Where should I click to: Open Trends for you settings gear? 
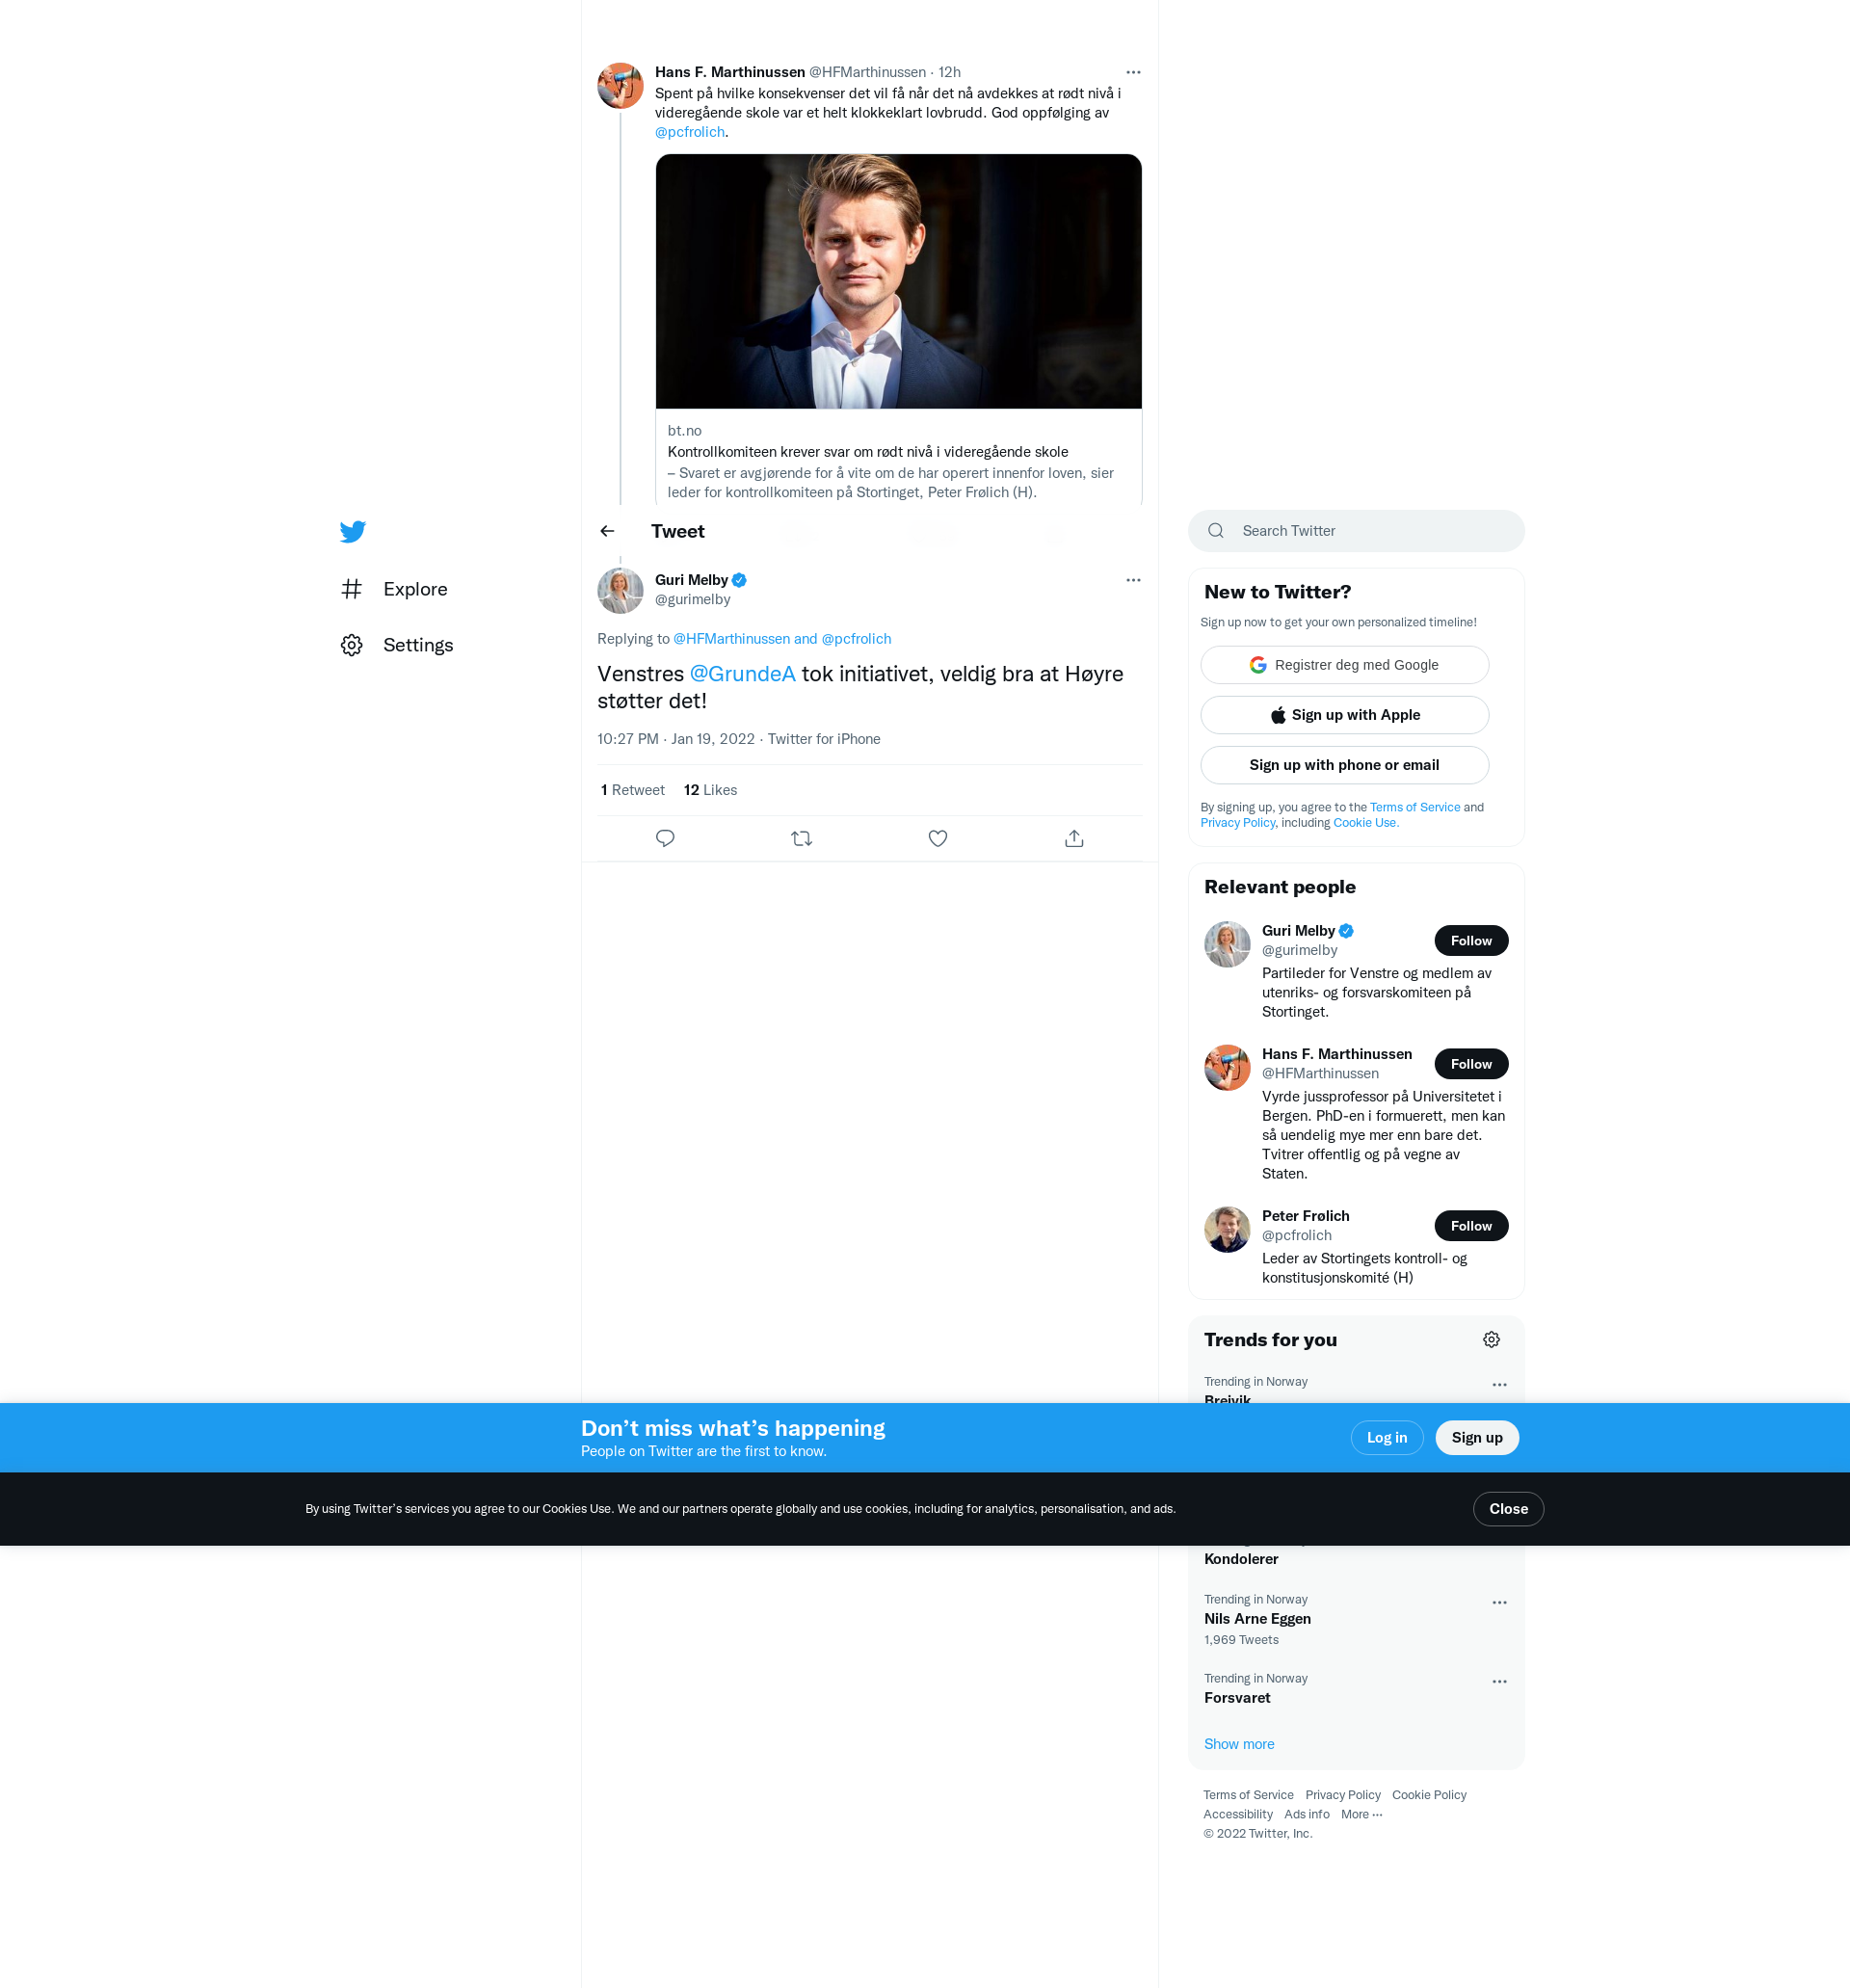[x=1491, y=1340]
